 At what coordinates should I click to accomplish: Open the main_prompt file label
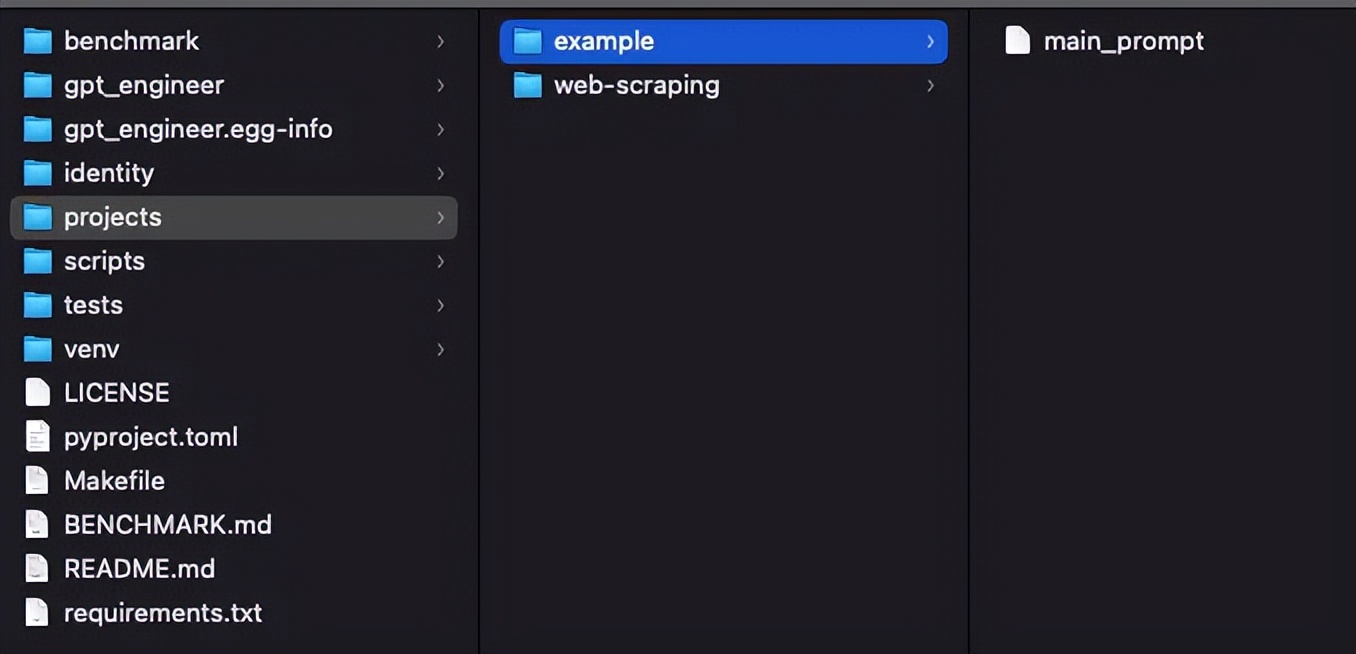pos(1123,41)
